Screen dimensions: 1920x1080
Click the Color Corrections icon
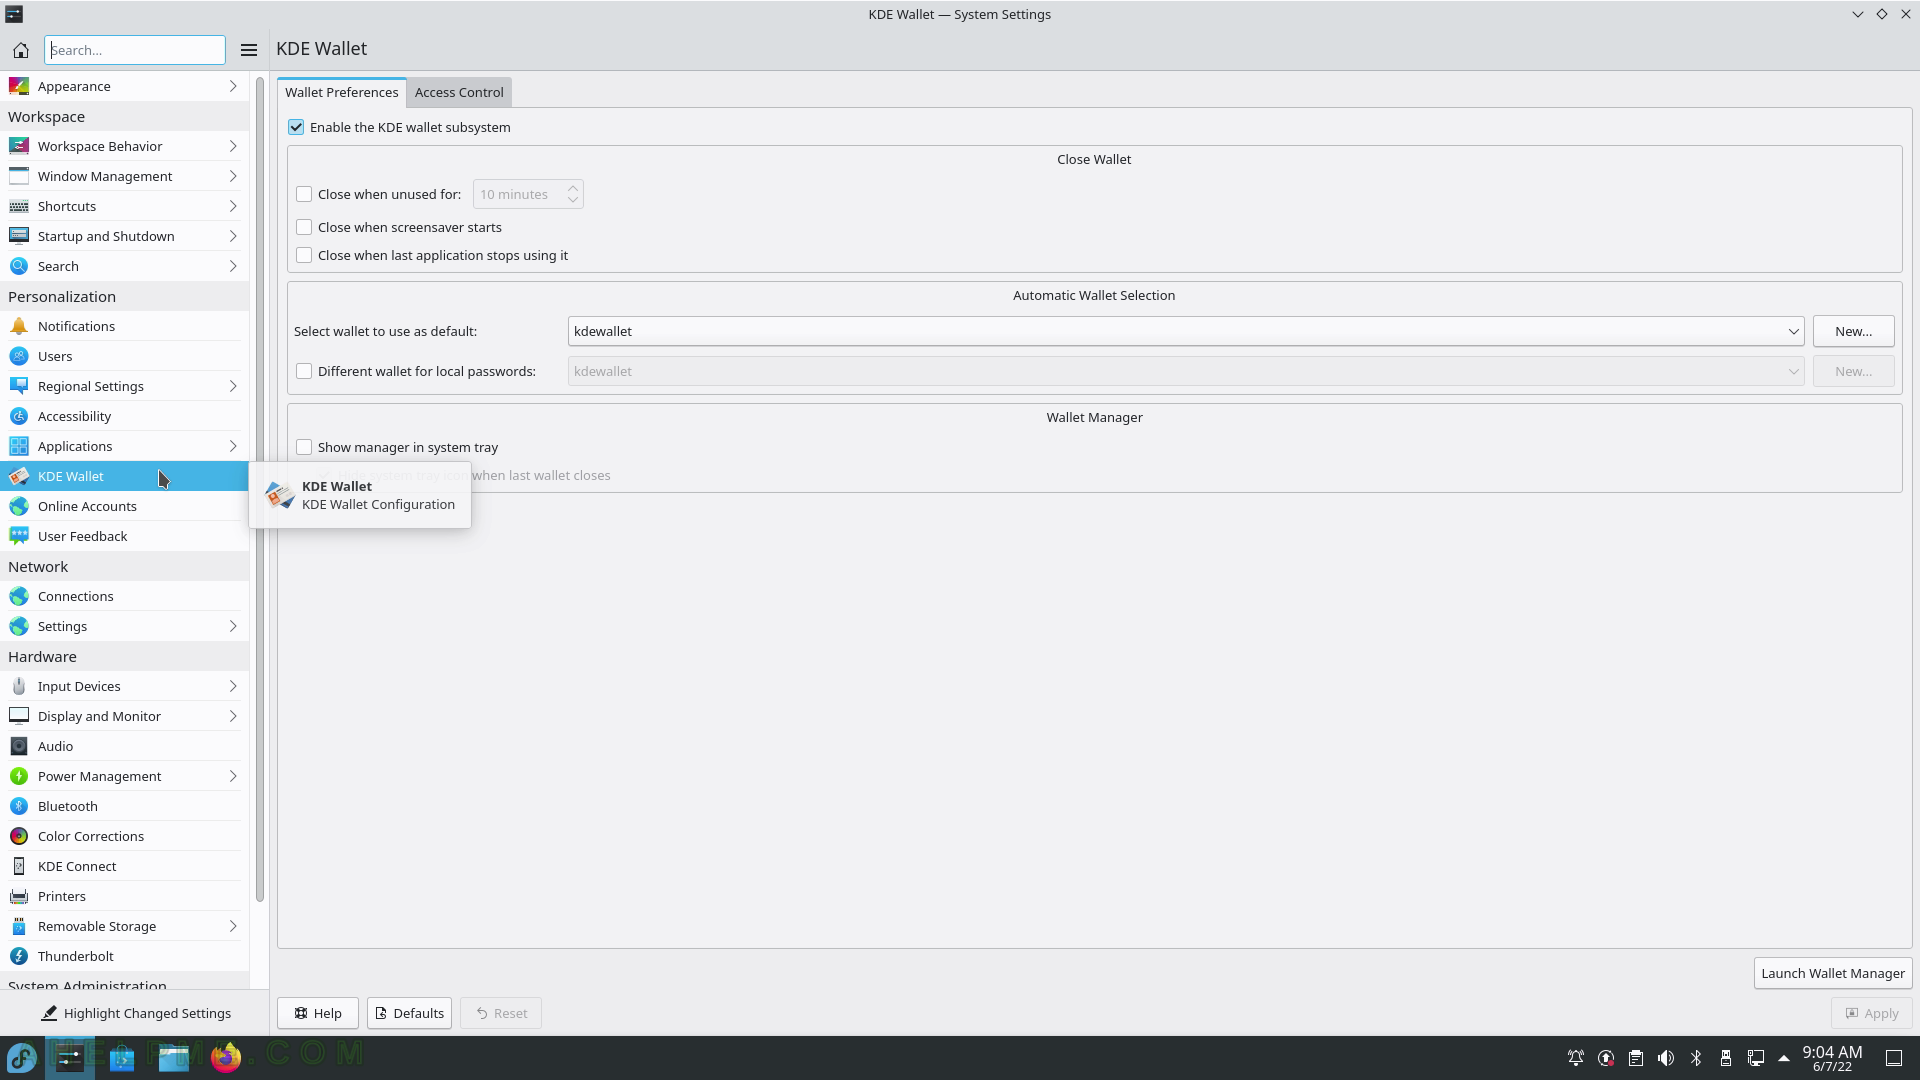pos(19,836)
